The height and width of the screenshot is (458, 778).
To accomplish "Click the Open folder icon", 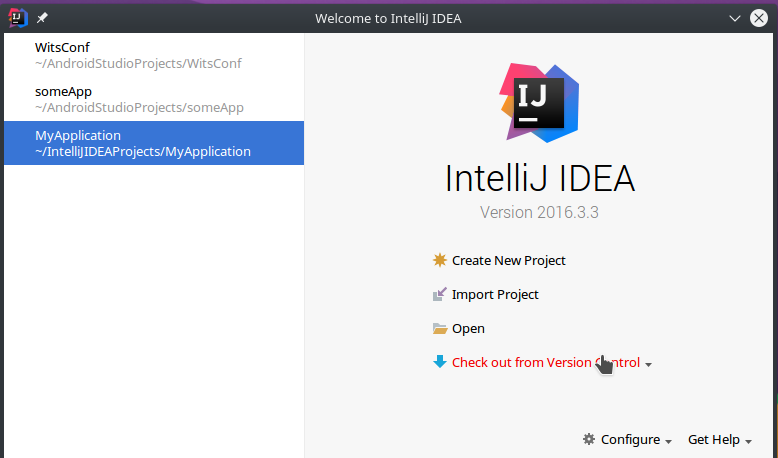I will [440, 328].
